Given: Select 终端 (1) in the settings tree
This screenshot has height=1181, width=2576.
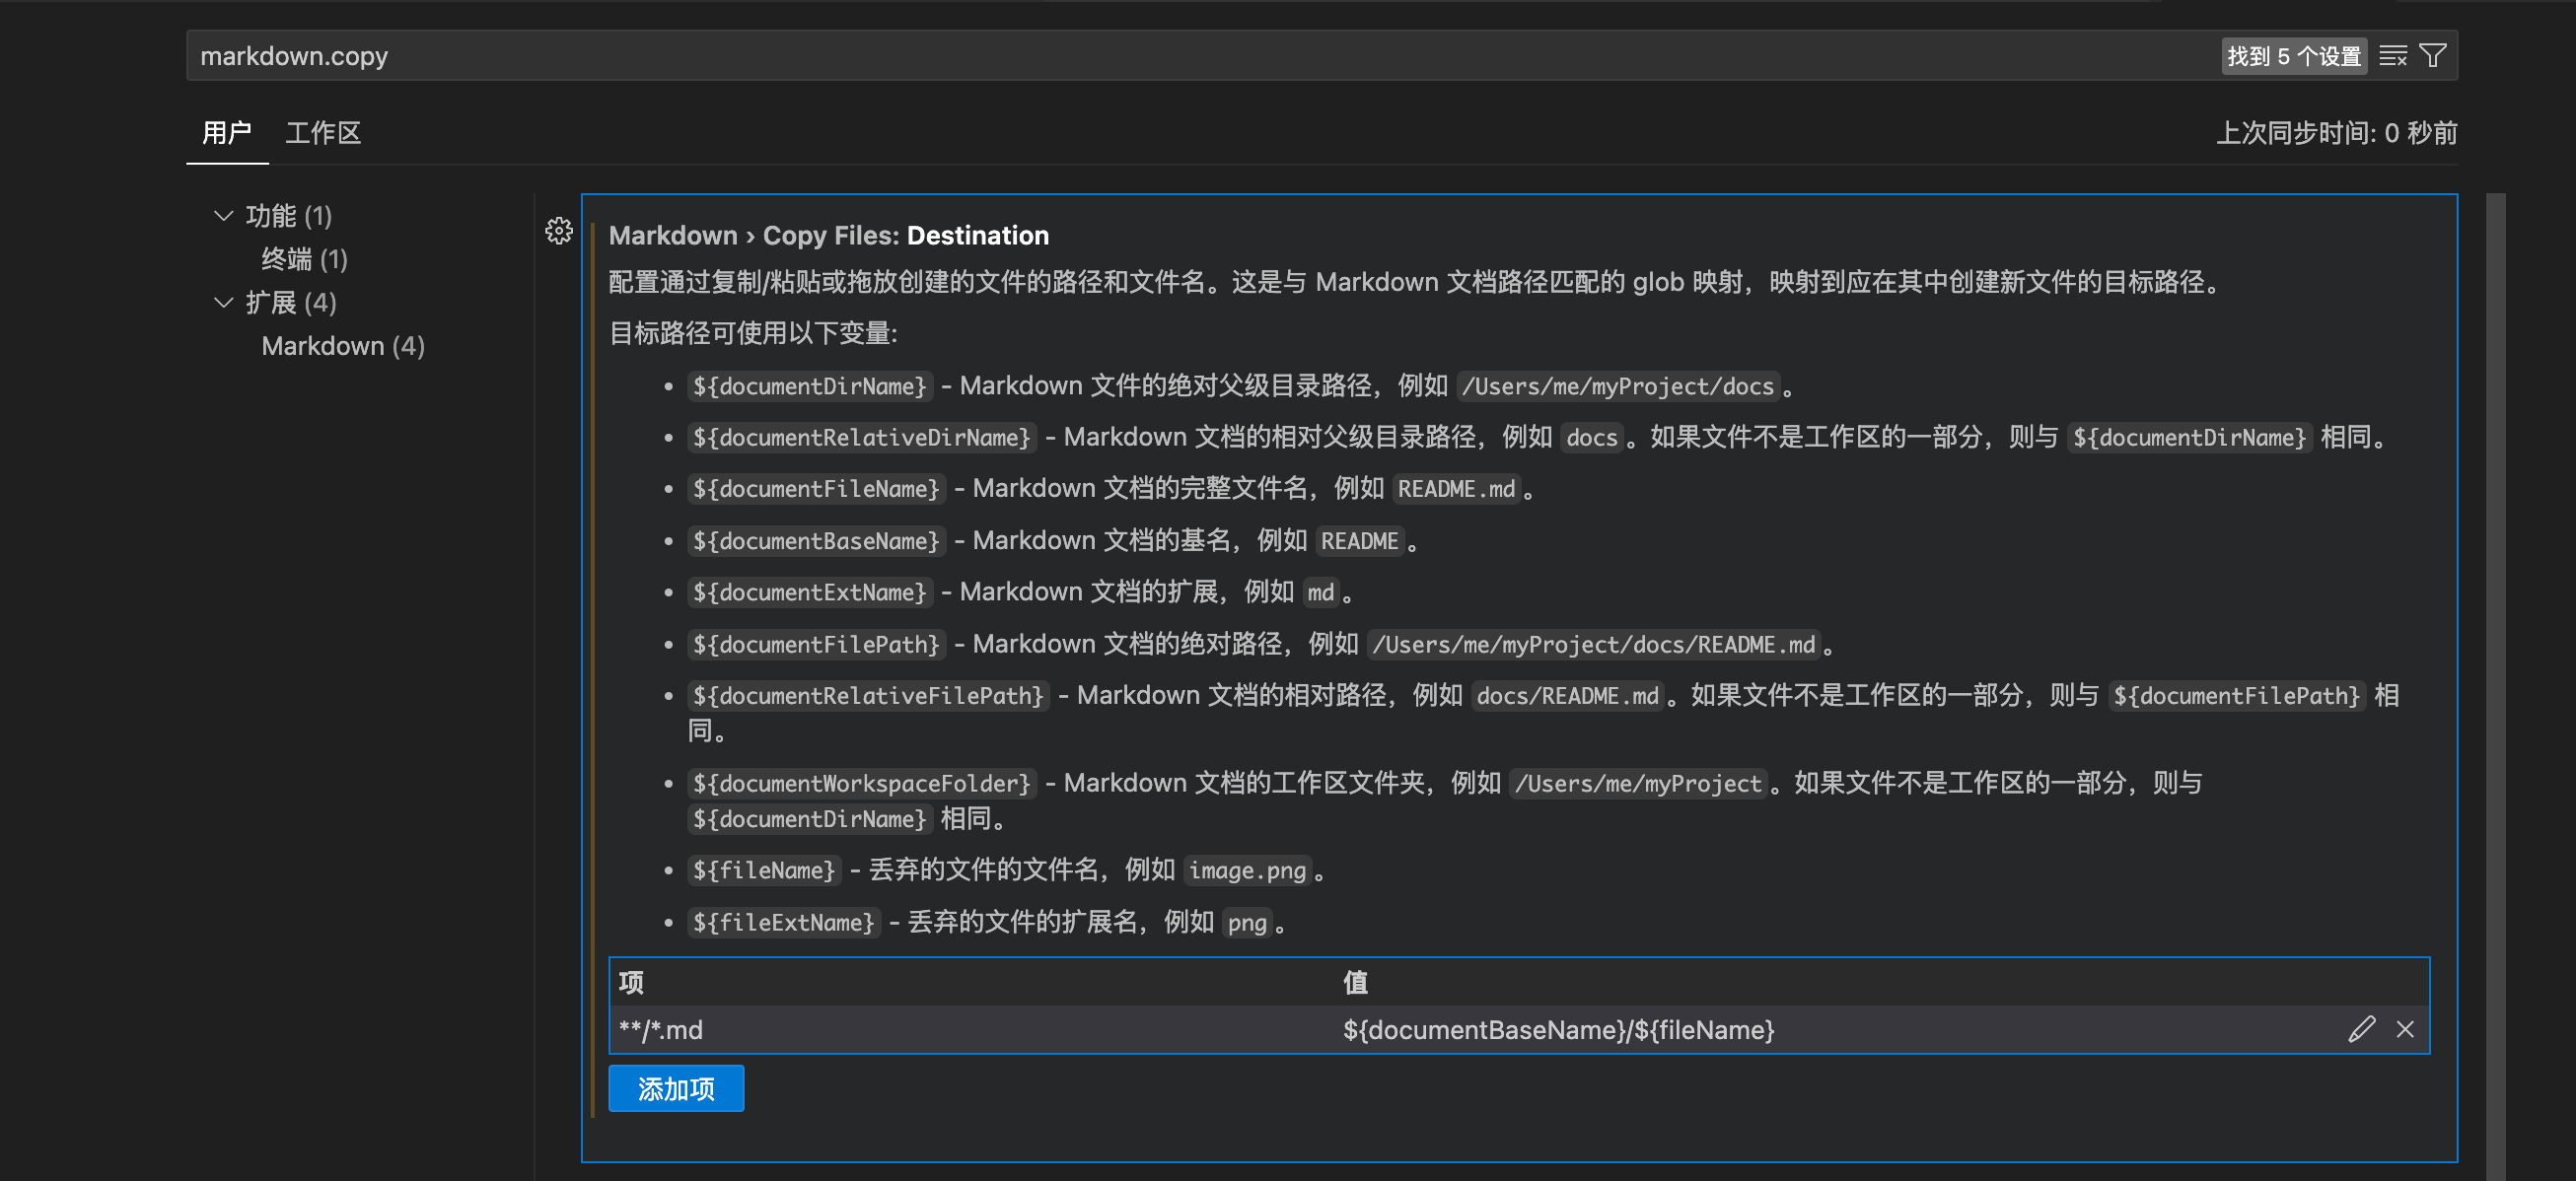Looking at the screenshot, I should [x=304, y=259].
